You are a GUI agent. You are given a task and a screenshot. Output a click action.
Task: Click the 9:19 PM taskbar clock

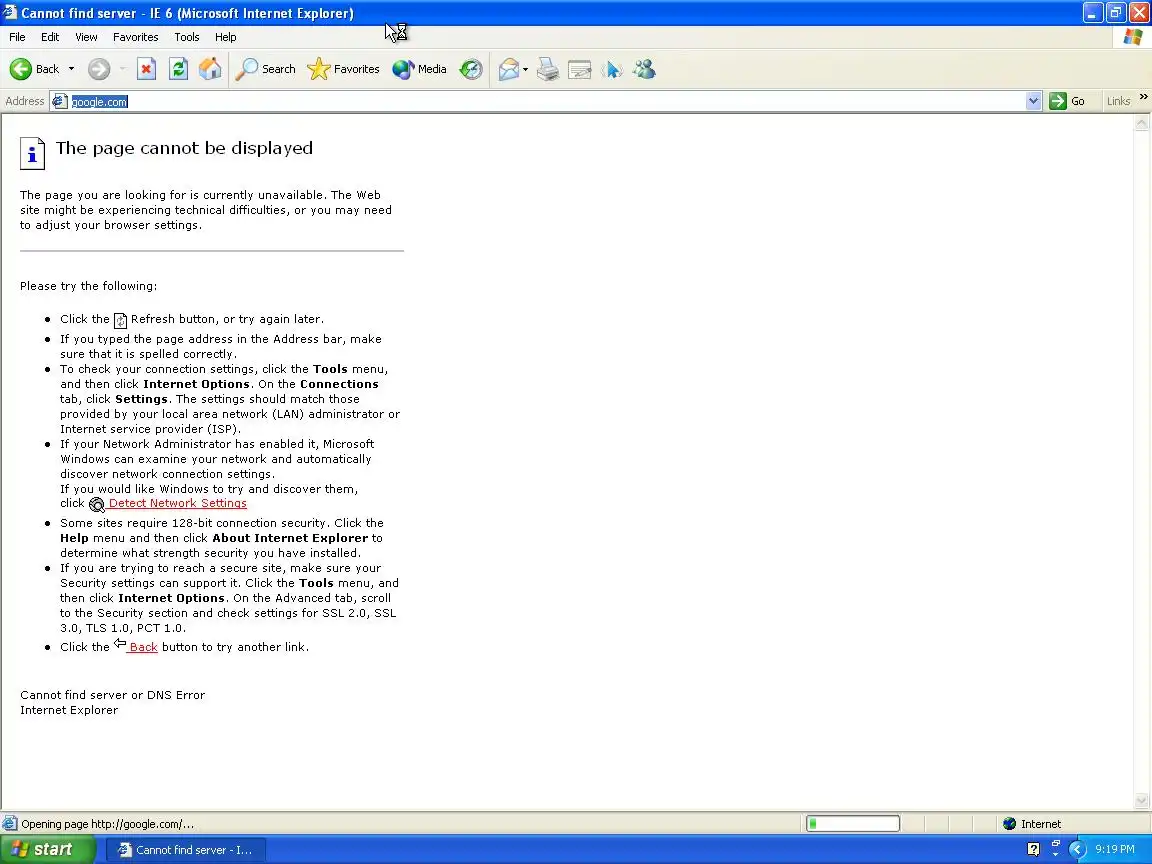[x=1115, y=849]
